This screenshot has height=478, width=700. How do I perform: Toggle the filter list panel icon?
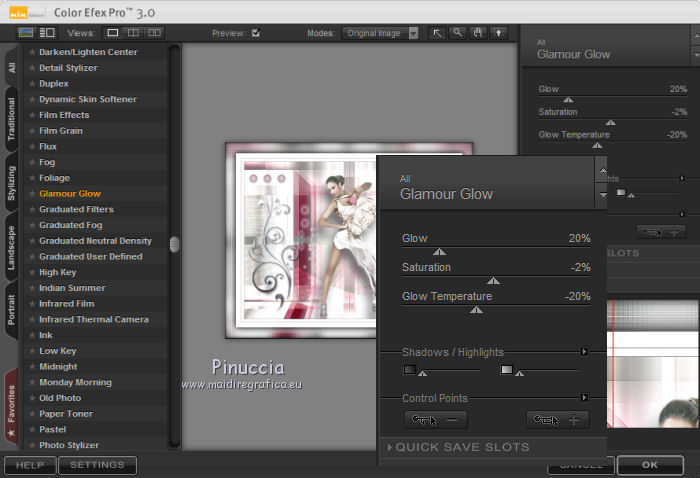click(x=47, y=33)
